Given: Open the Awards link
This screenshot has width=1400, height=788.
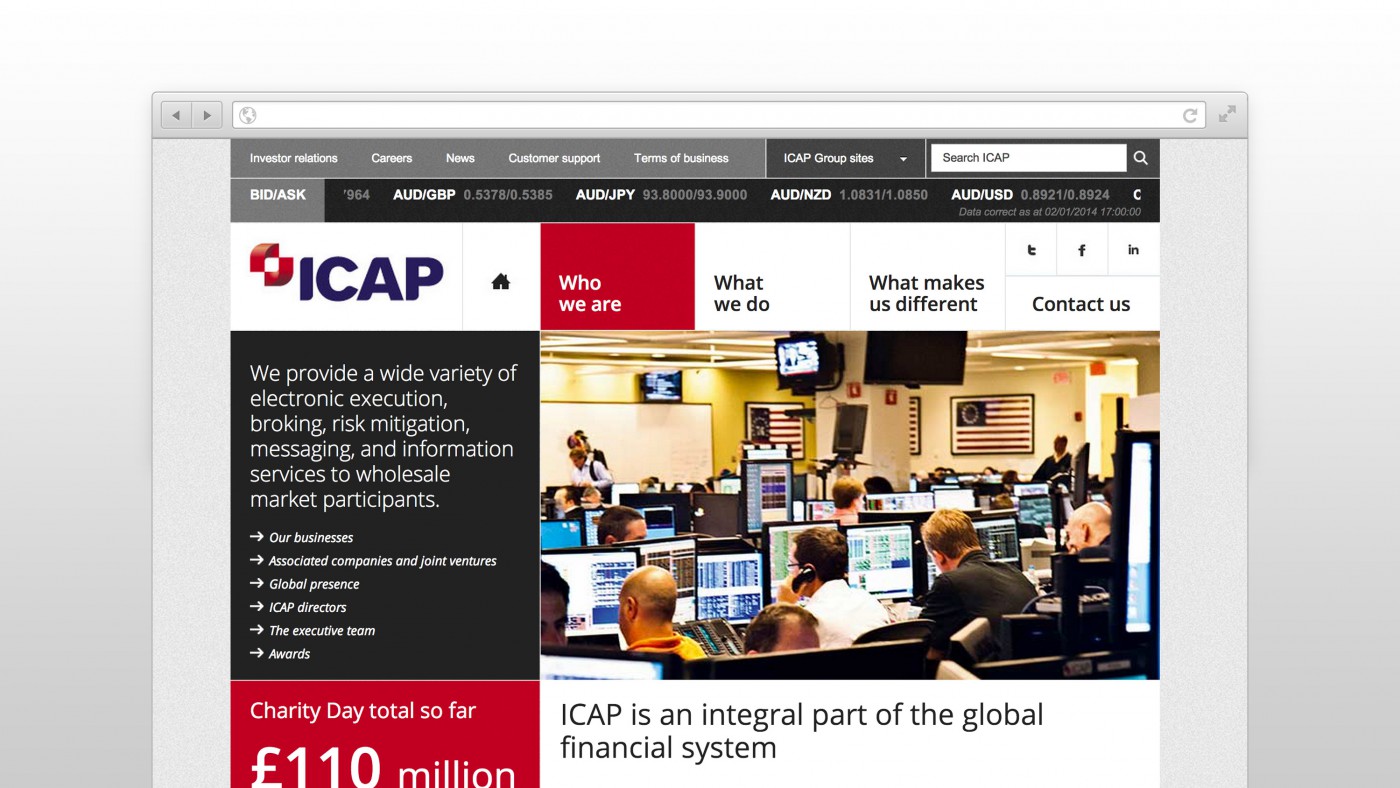Looking at the screenshot, I should 289,654.
